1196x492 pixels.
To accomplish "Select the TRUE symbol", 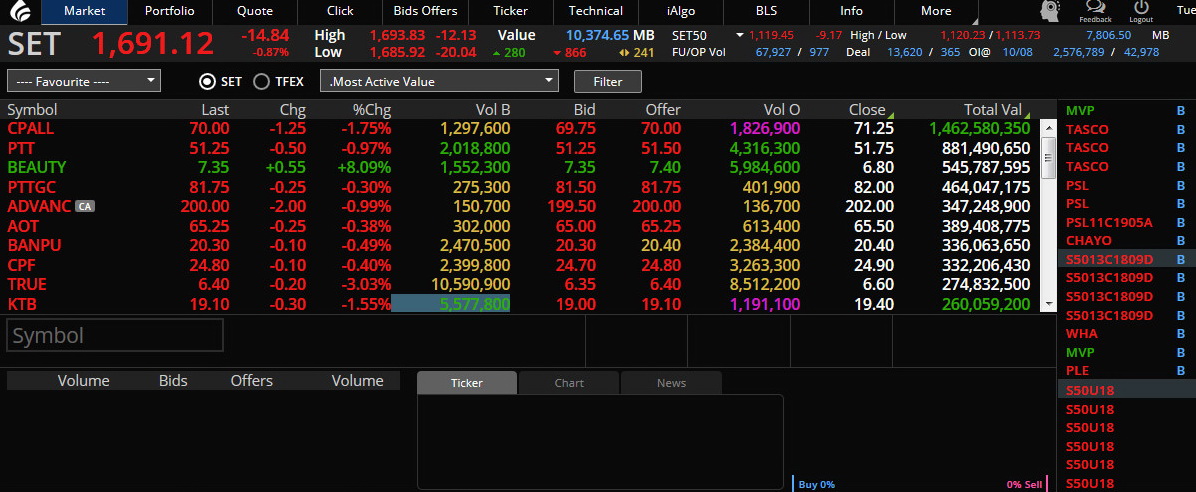I will [x=27, y=285].
